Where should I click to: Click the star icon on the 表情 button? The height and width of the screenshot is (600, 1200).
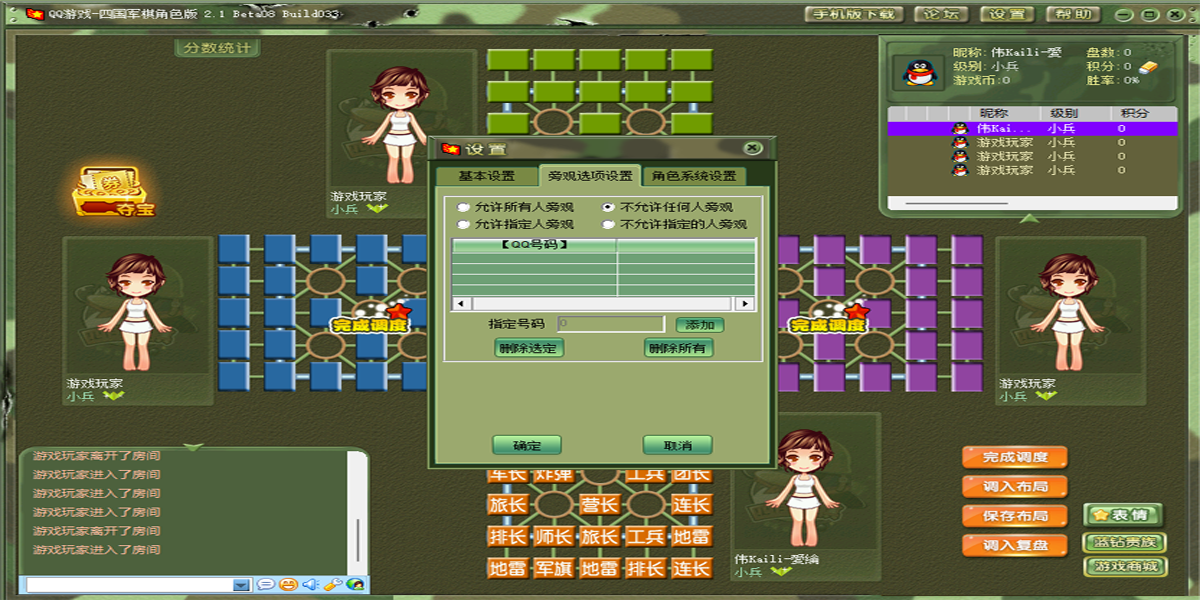pyautogui.click(x=1100, y=515)
